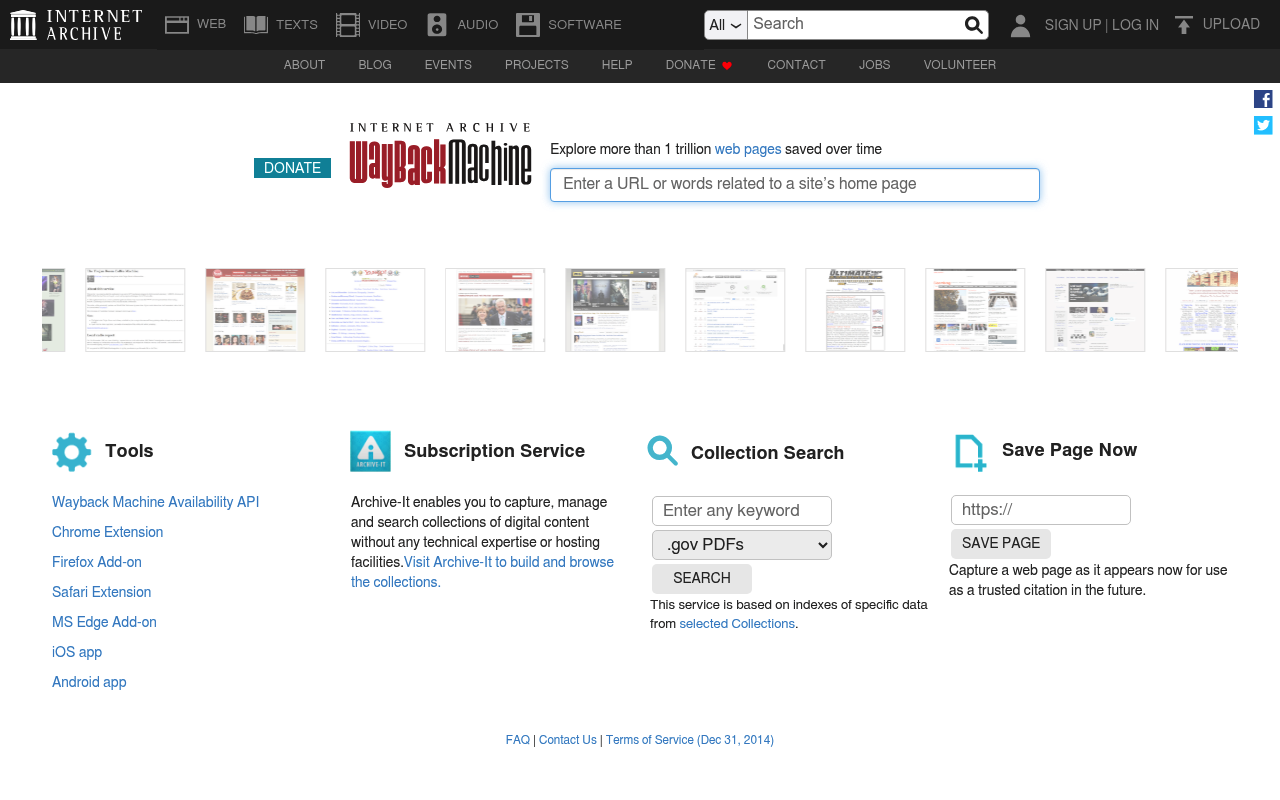1280x800 pixels.
Task: Share on Twitter icon
Action: [1263, 125]
